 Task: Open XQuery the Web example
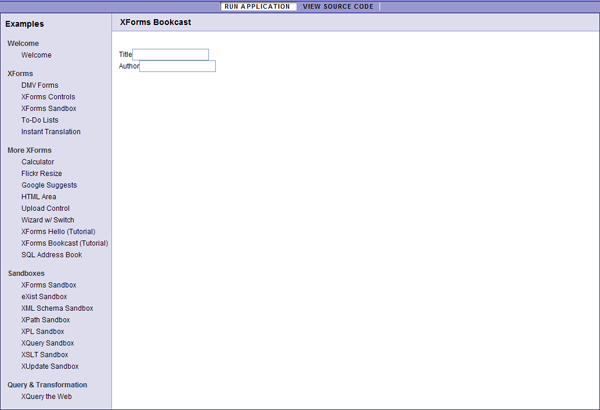[x=46, y=396]
